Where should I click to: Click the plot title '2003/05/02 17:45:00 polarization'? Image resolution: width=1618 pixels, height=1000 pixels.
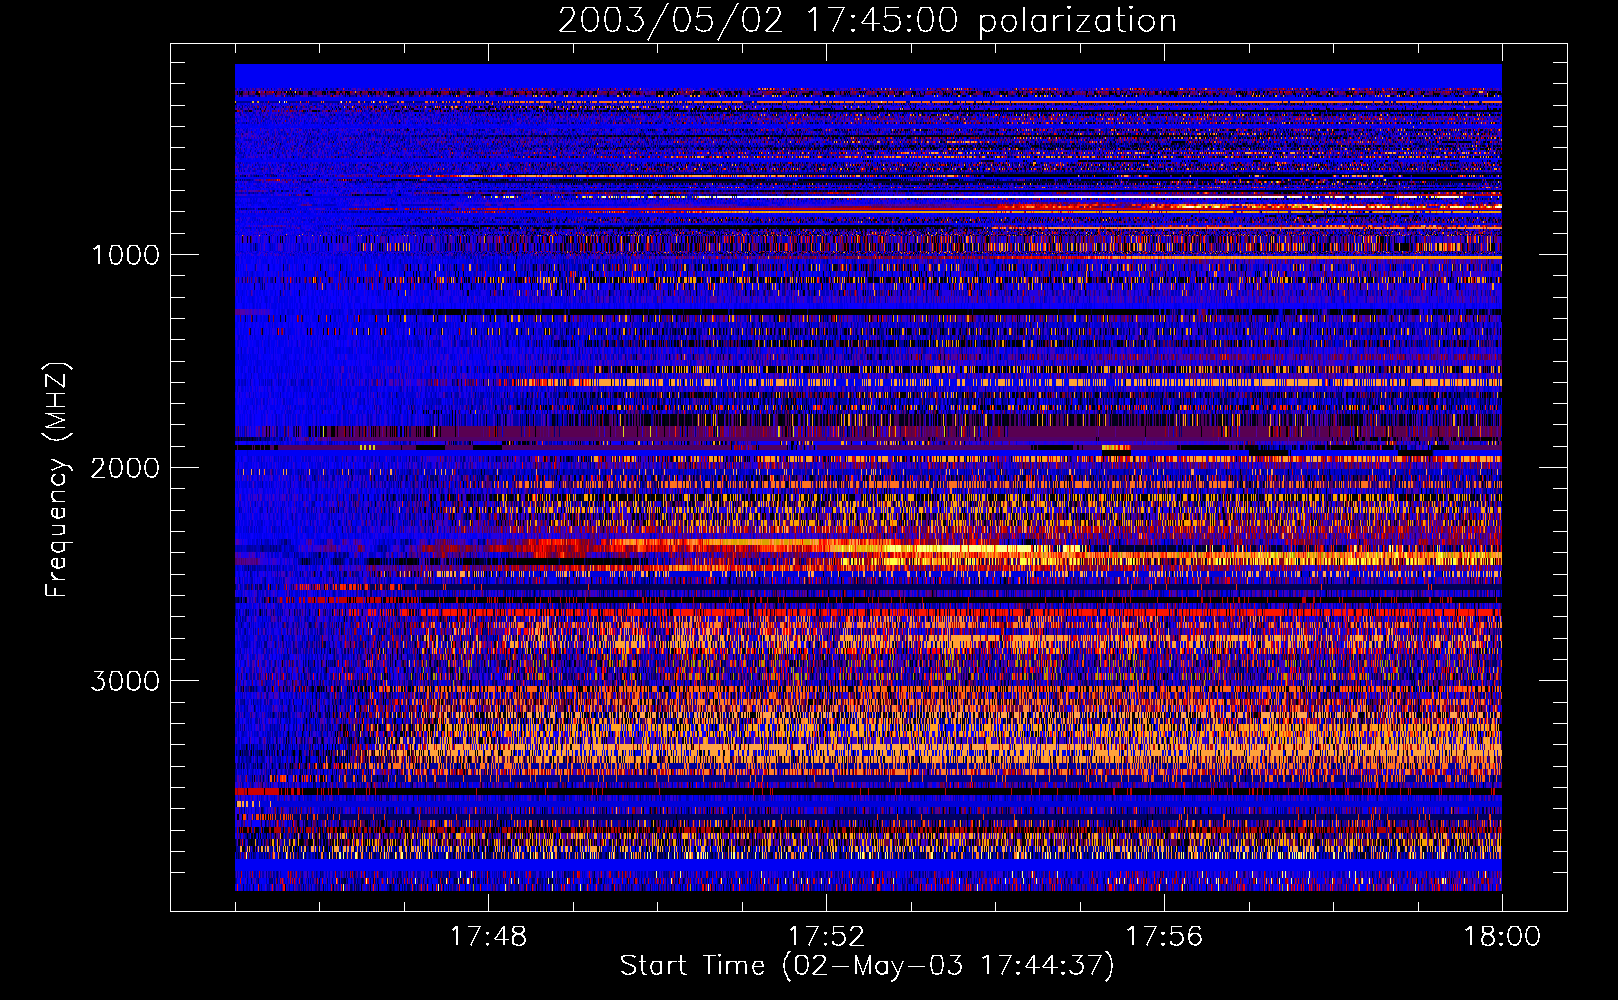867,21
